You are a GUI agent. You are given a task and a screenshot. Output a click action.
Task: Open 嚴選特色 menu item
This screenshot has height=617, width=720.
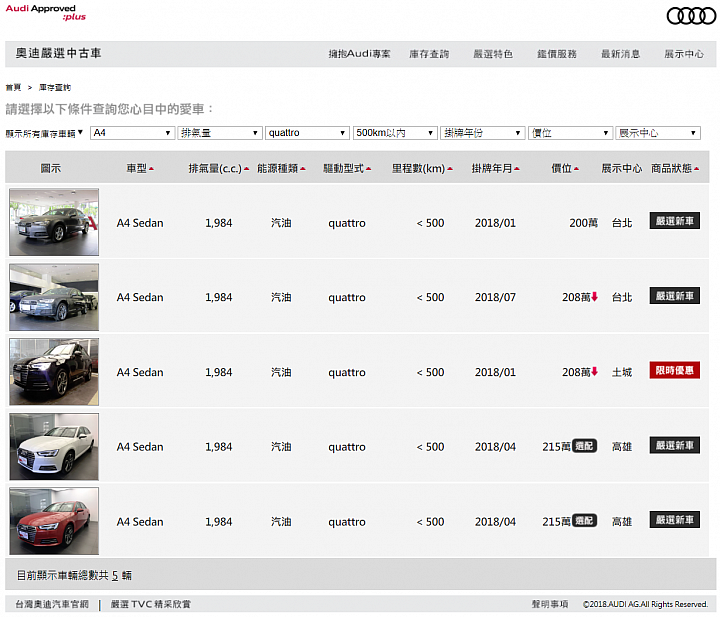tap(493, 54)
